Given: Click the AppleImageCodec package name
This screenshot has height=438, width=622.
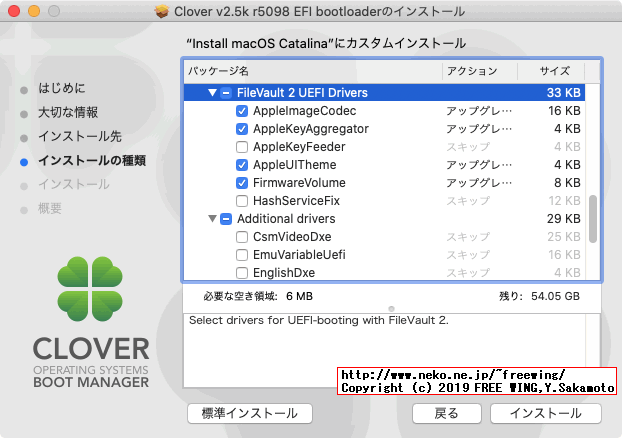Looking at the screenshot, I should coord(304,111).
